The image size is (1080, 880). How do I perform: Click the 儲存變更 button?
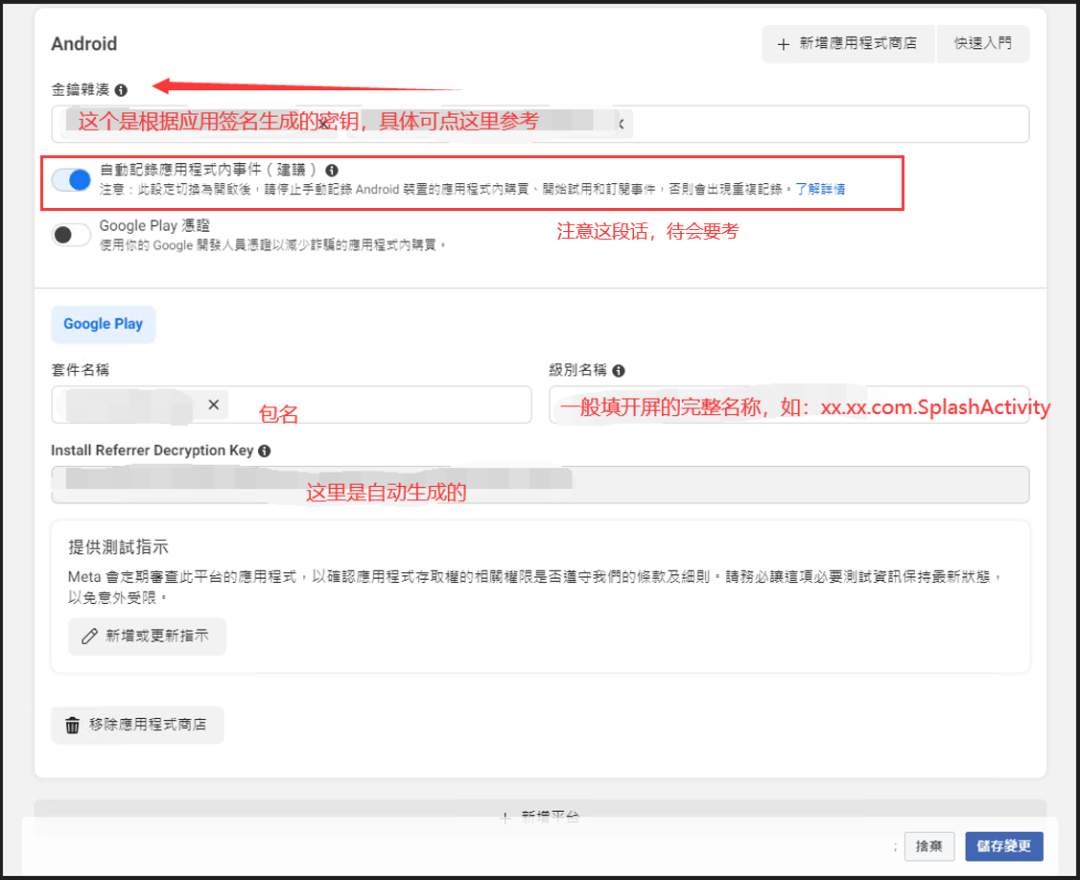[1003, 845]
